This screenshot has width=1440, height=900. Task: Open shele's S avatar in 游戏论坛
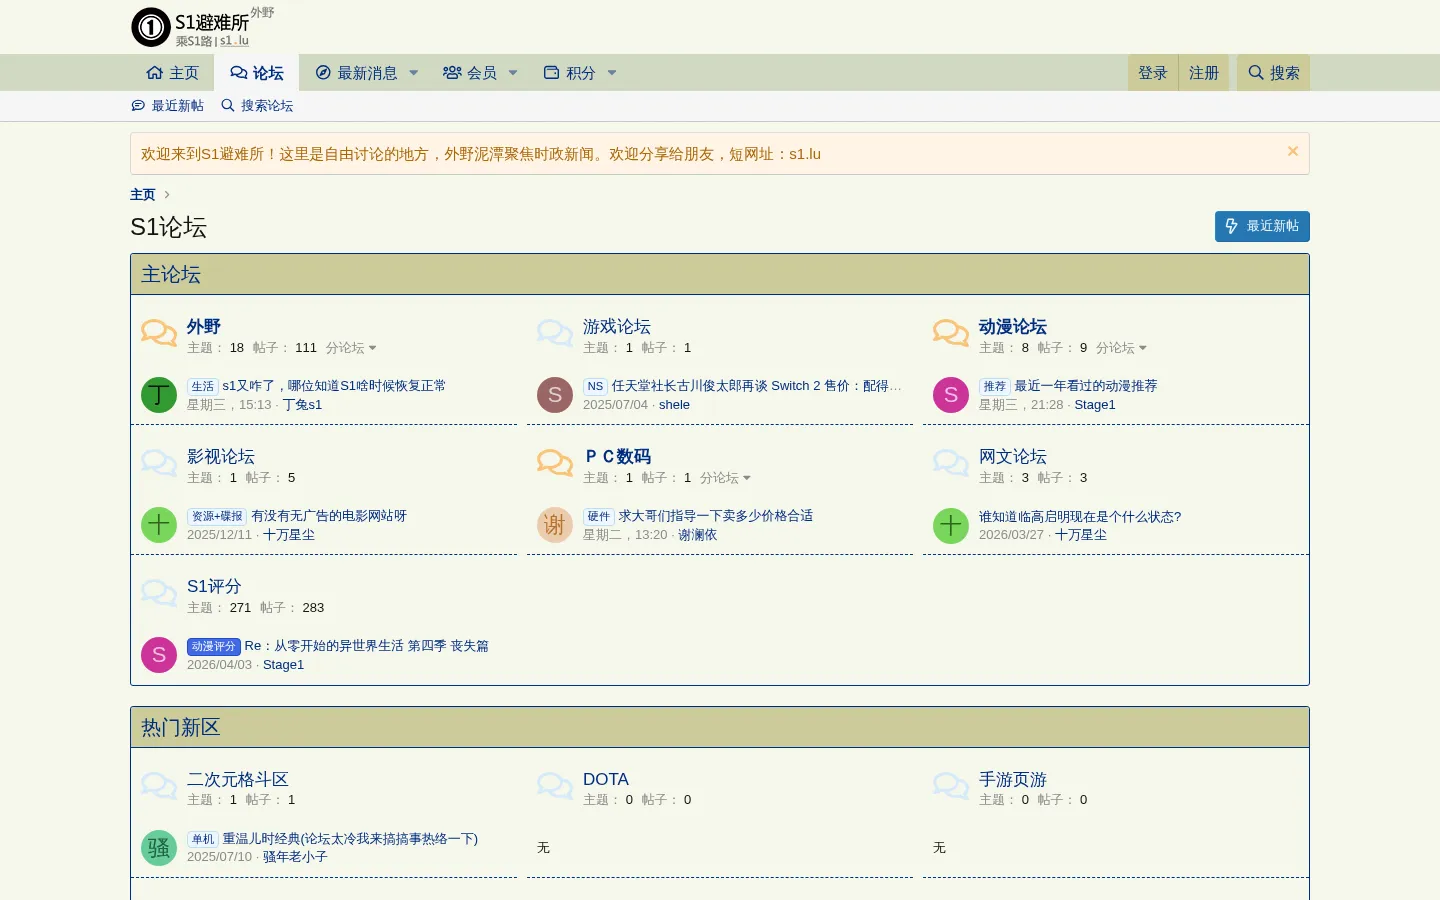[x=555, y=395]
